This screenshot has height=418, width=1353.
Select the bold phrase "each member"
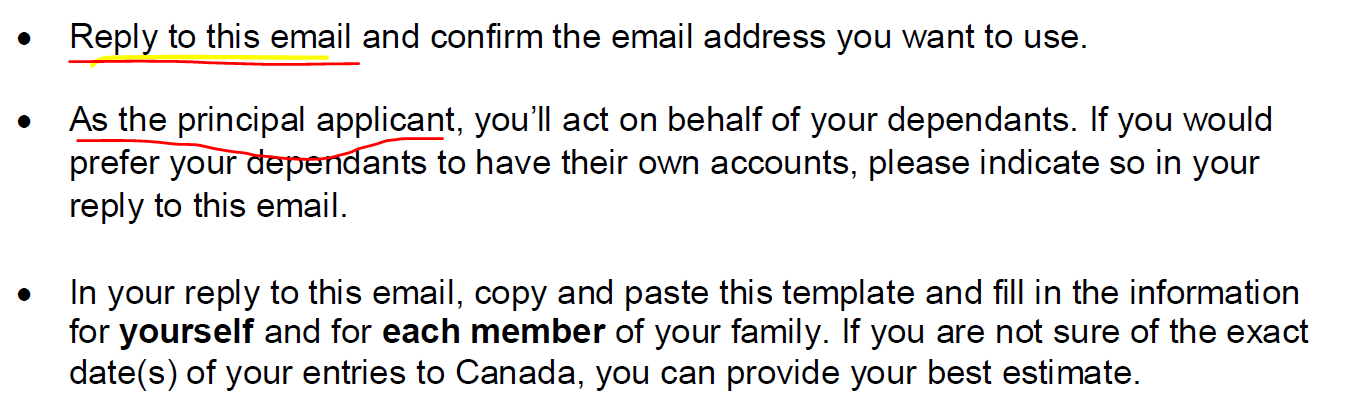tap(494, 332)
